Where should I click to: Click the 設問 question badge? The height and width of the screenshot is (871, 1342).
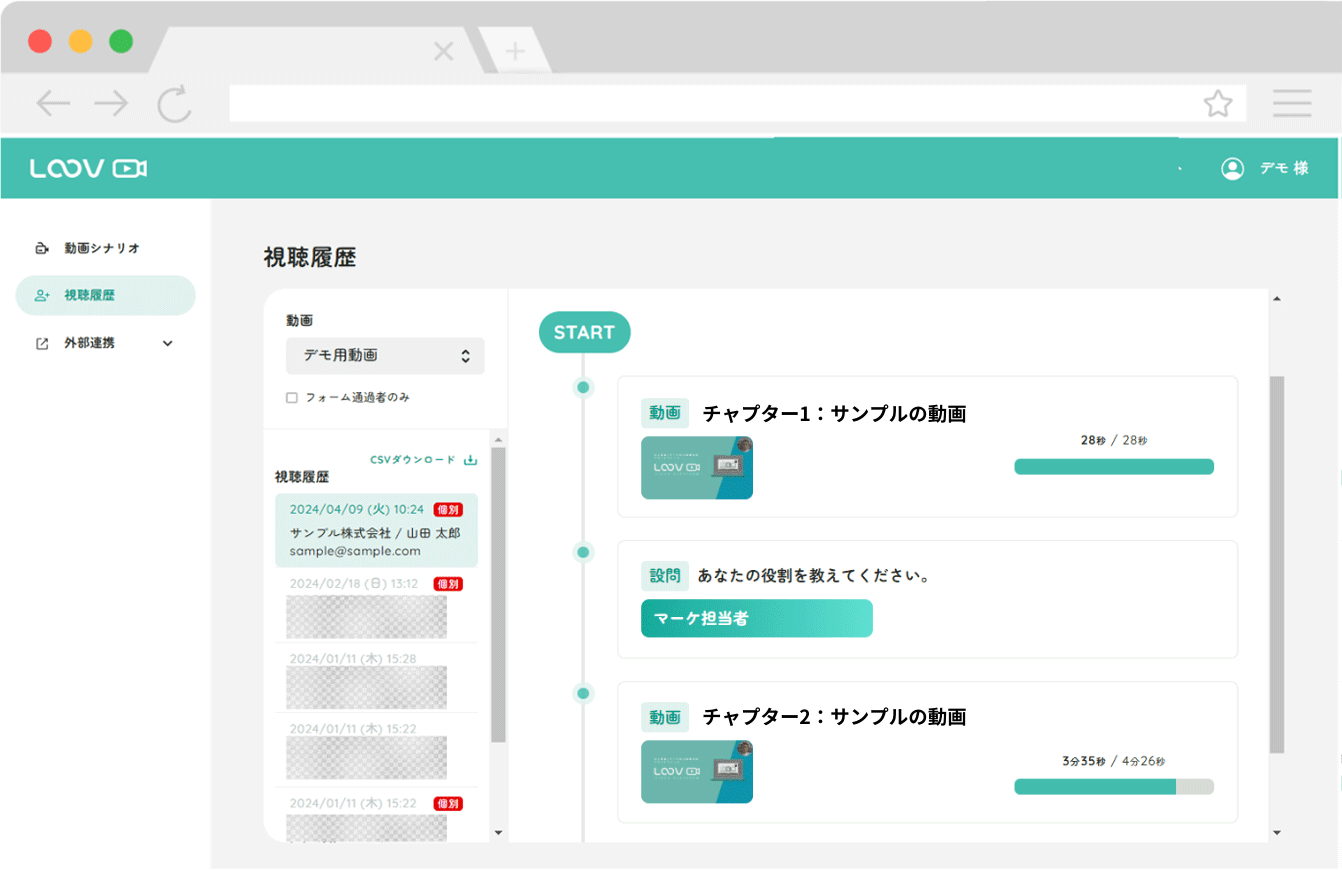pyautogui.click(x=665, y=575)
